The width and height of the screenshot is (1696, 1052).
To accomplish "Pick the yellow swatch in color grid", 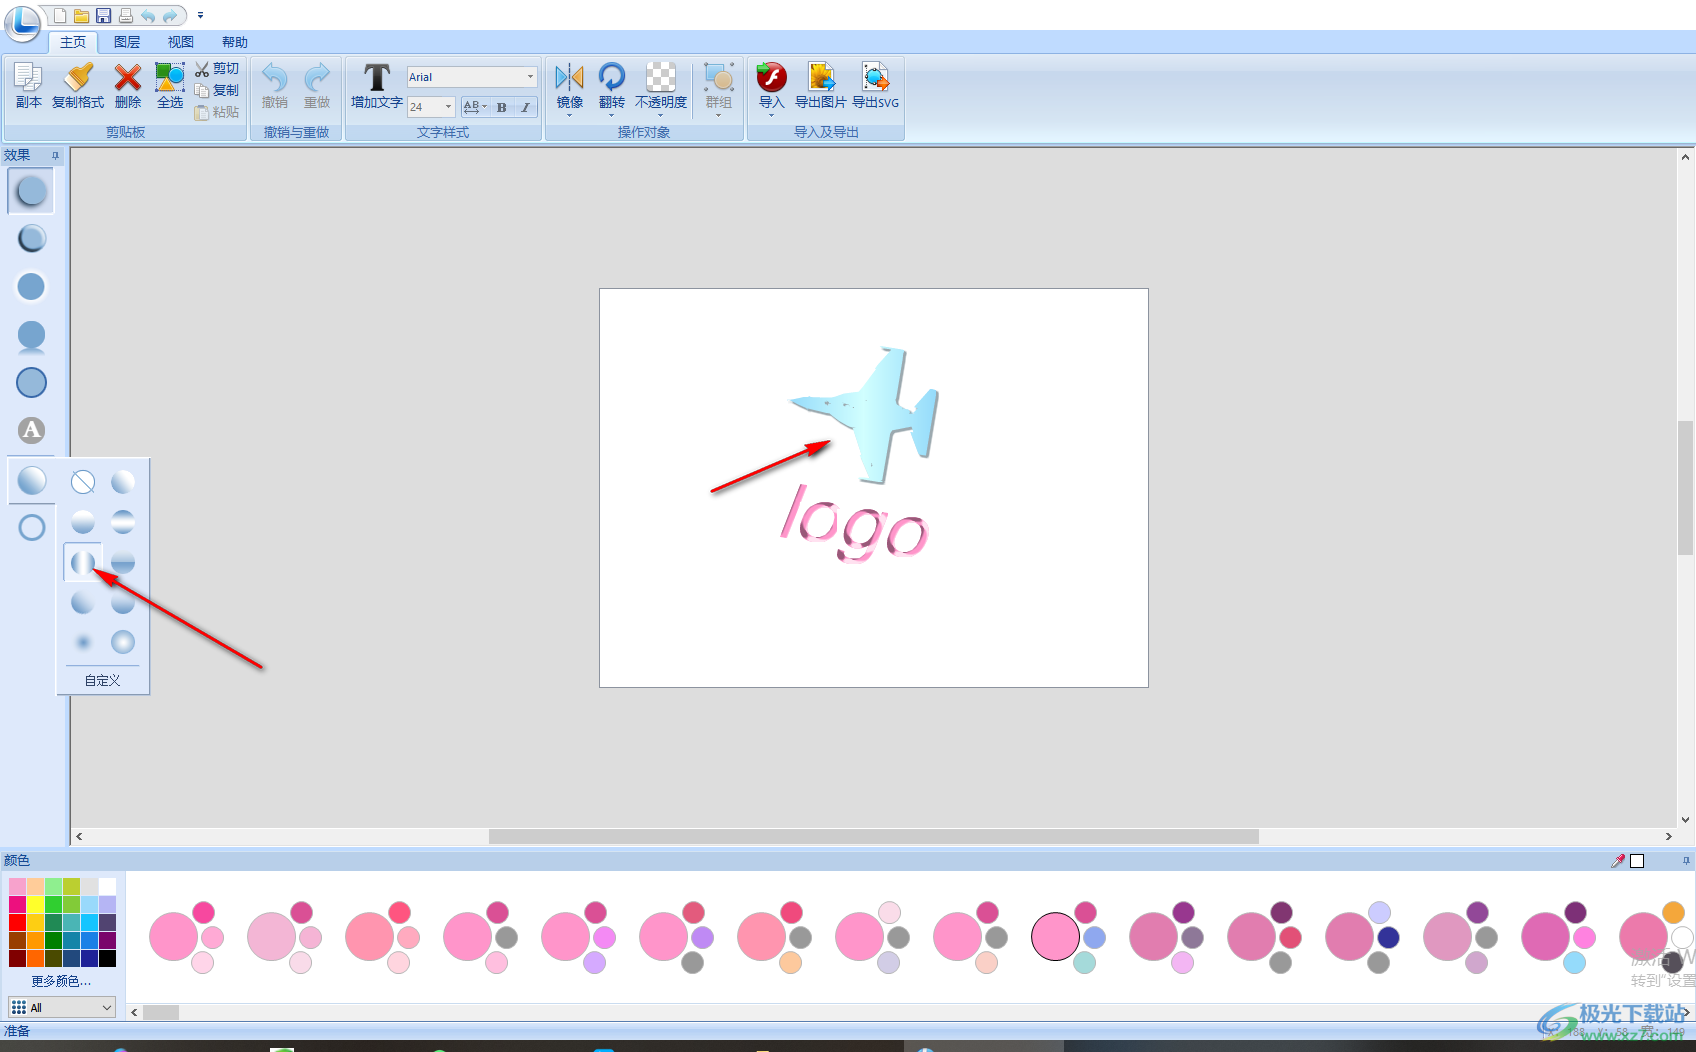I will point(35,904).
